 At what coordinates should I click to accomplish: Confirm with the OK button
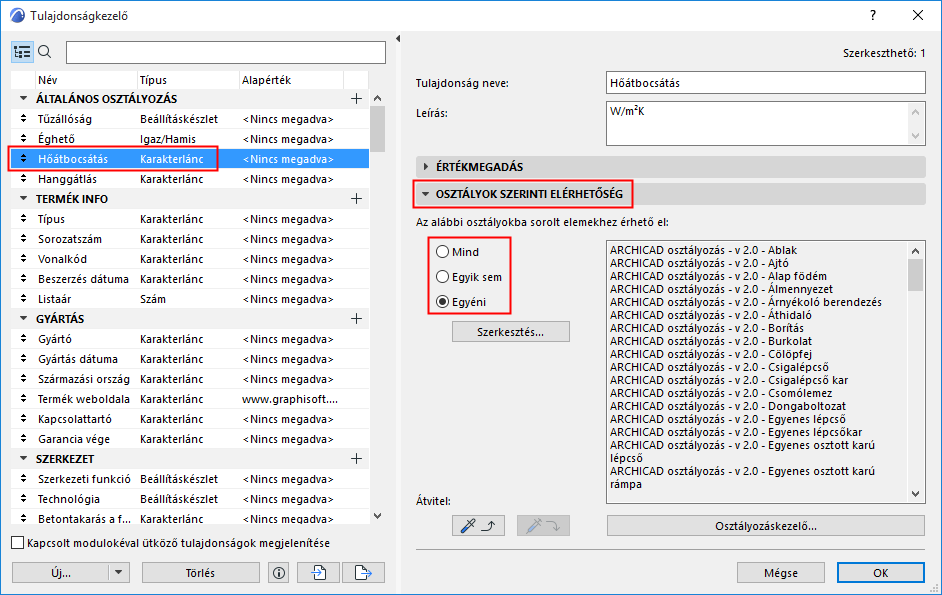pos(881,573)
